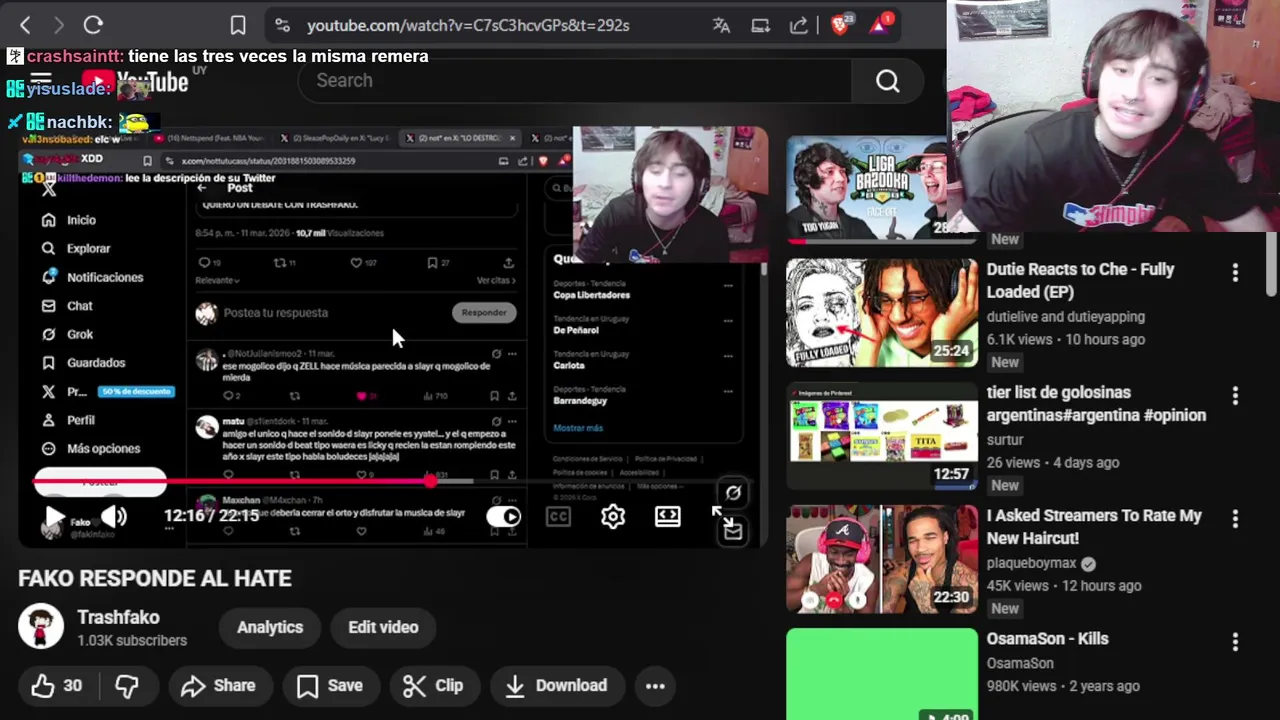Open options menu for tier list de golosinas

[1235, 395]
